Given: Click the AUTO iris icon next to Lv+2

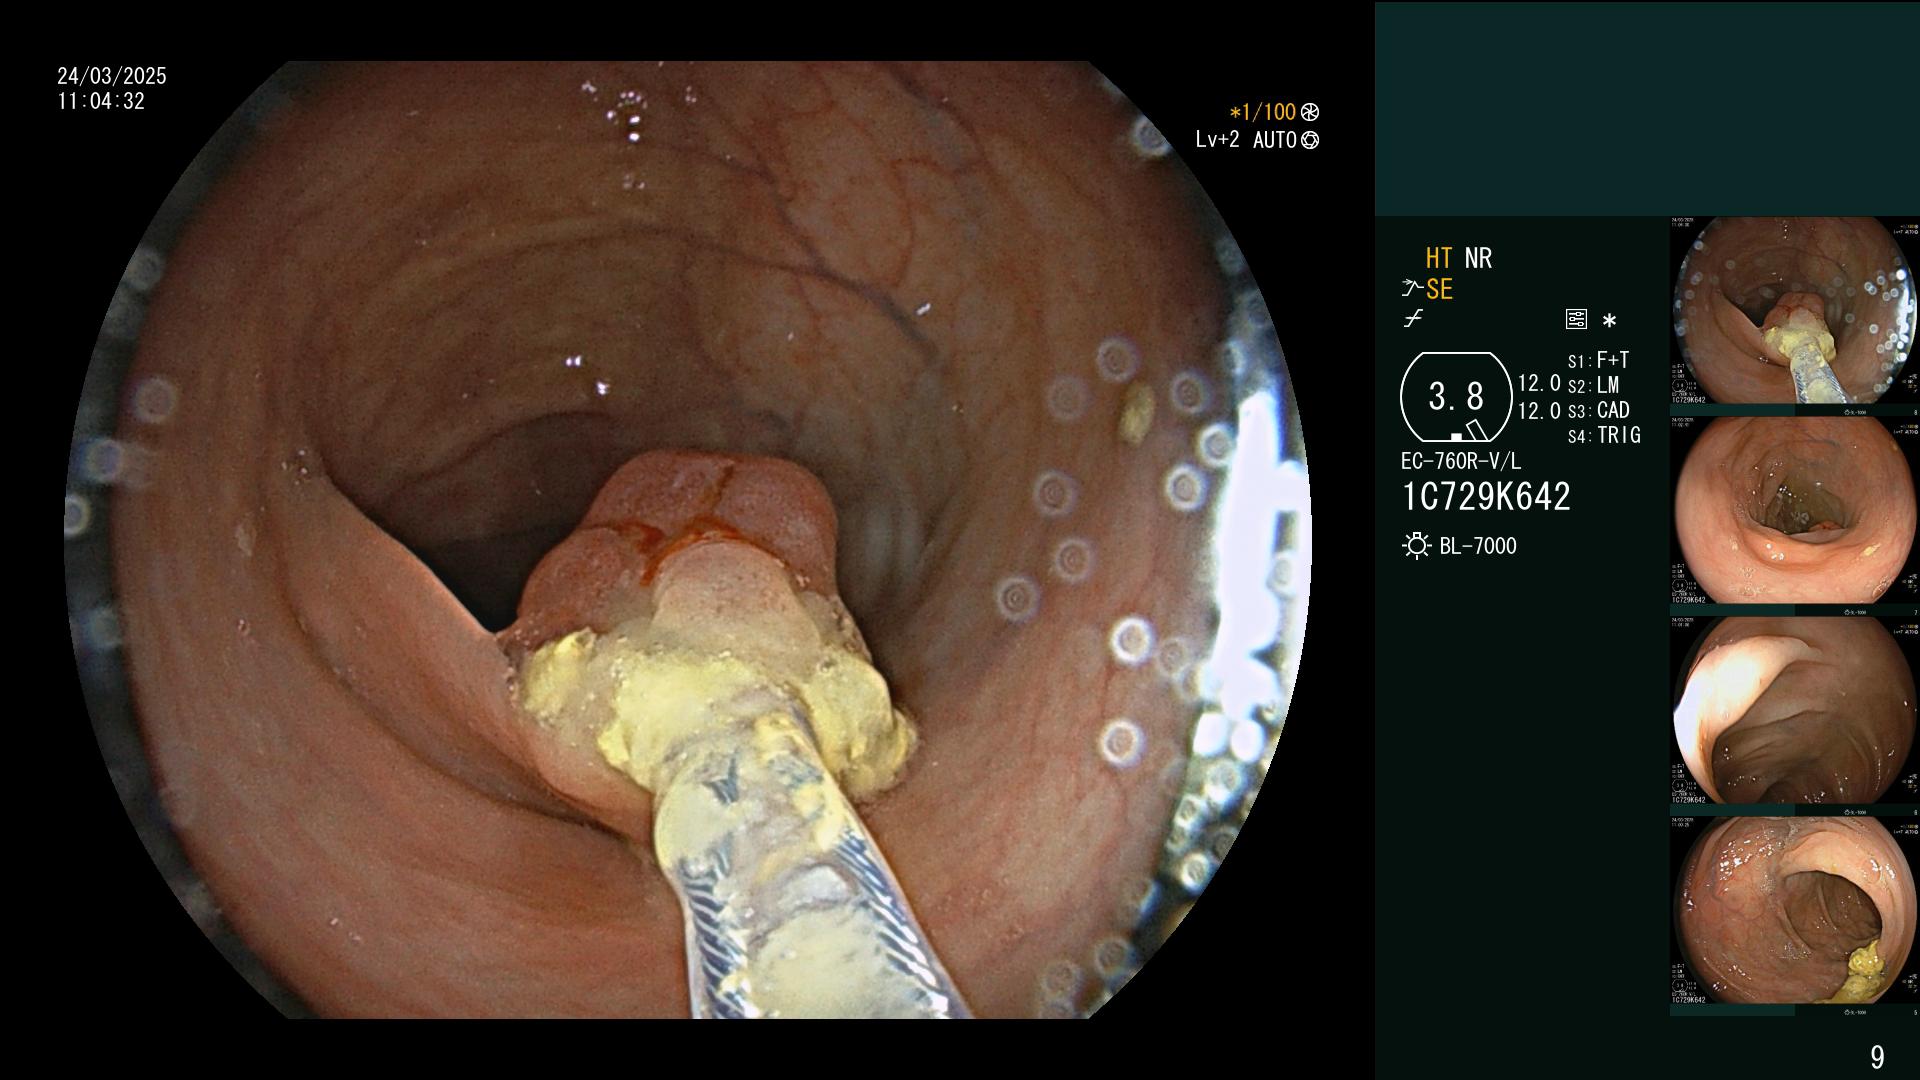Looking at the screenshot, I should click(1310, 140).
